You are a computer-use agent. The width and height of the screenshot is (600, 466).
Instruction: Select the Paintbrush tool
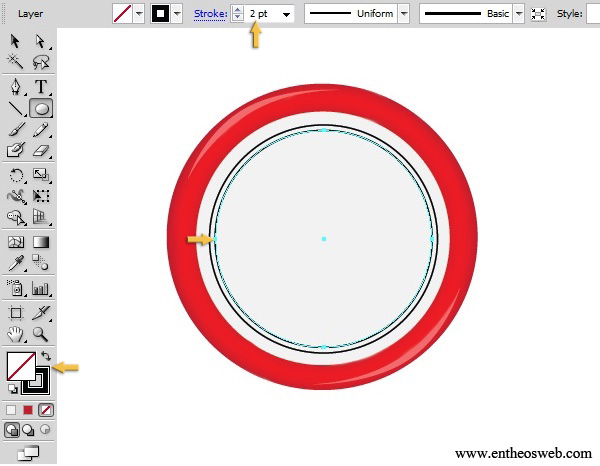point(15,129)
